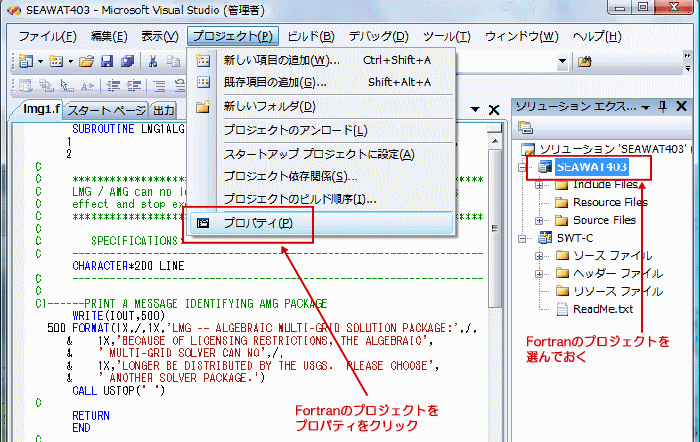Screen dimensions: 700x442
Task: Select ReadMe.txt in Solution Explorer
Action: 603,309
